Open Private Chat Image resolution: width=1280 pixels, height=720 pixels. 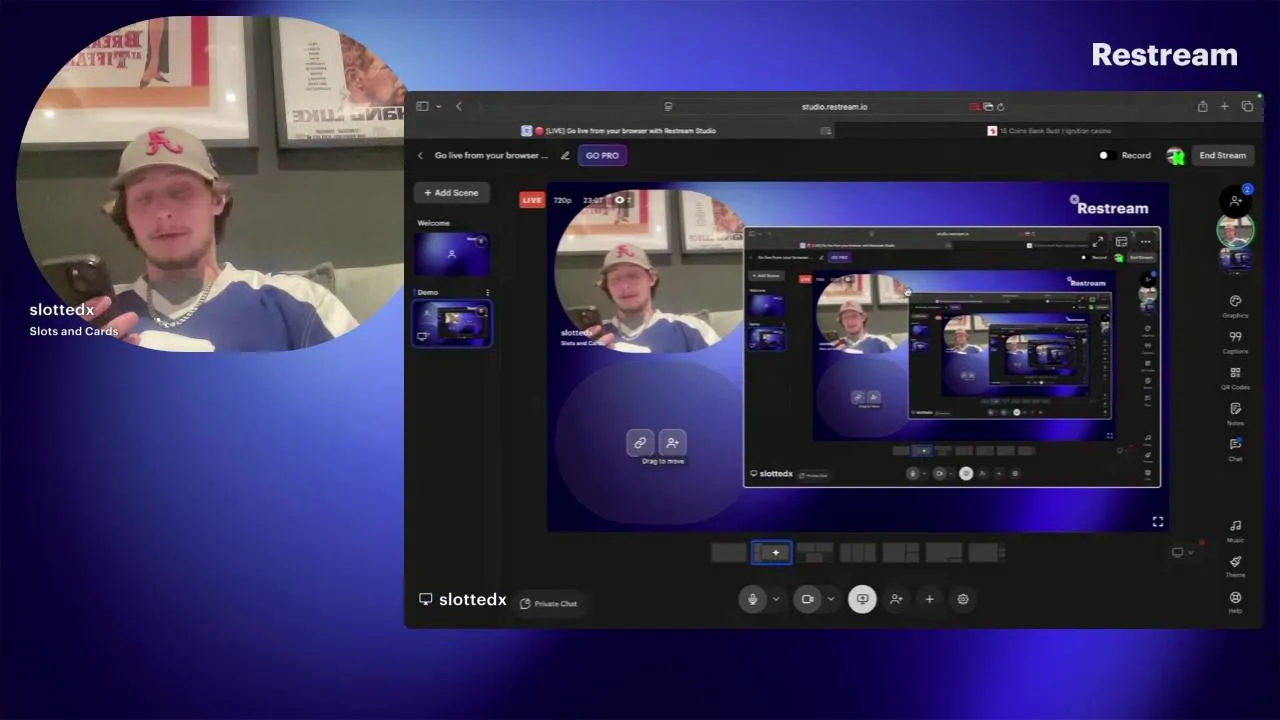[549, 603]
